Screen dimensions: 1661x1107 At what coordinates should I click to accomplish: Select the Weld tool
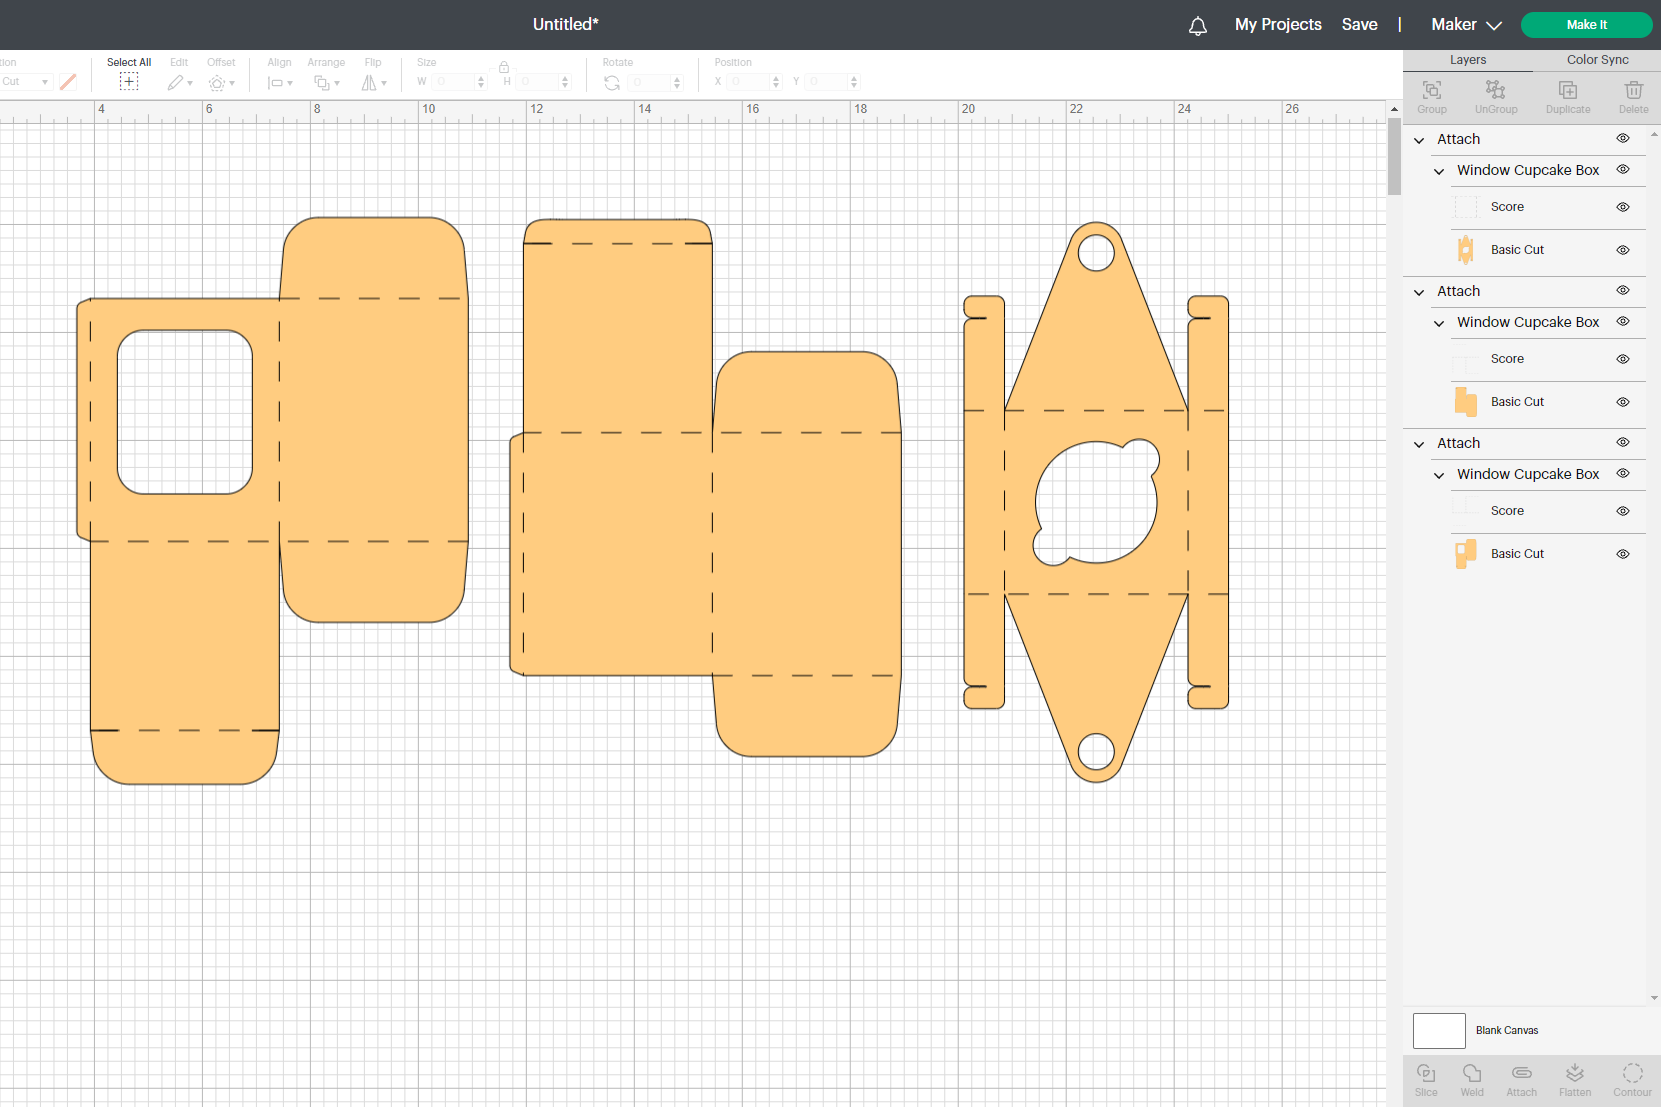tap(1472, 1080)
